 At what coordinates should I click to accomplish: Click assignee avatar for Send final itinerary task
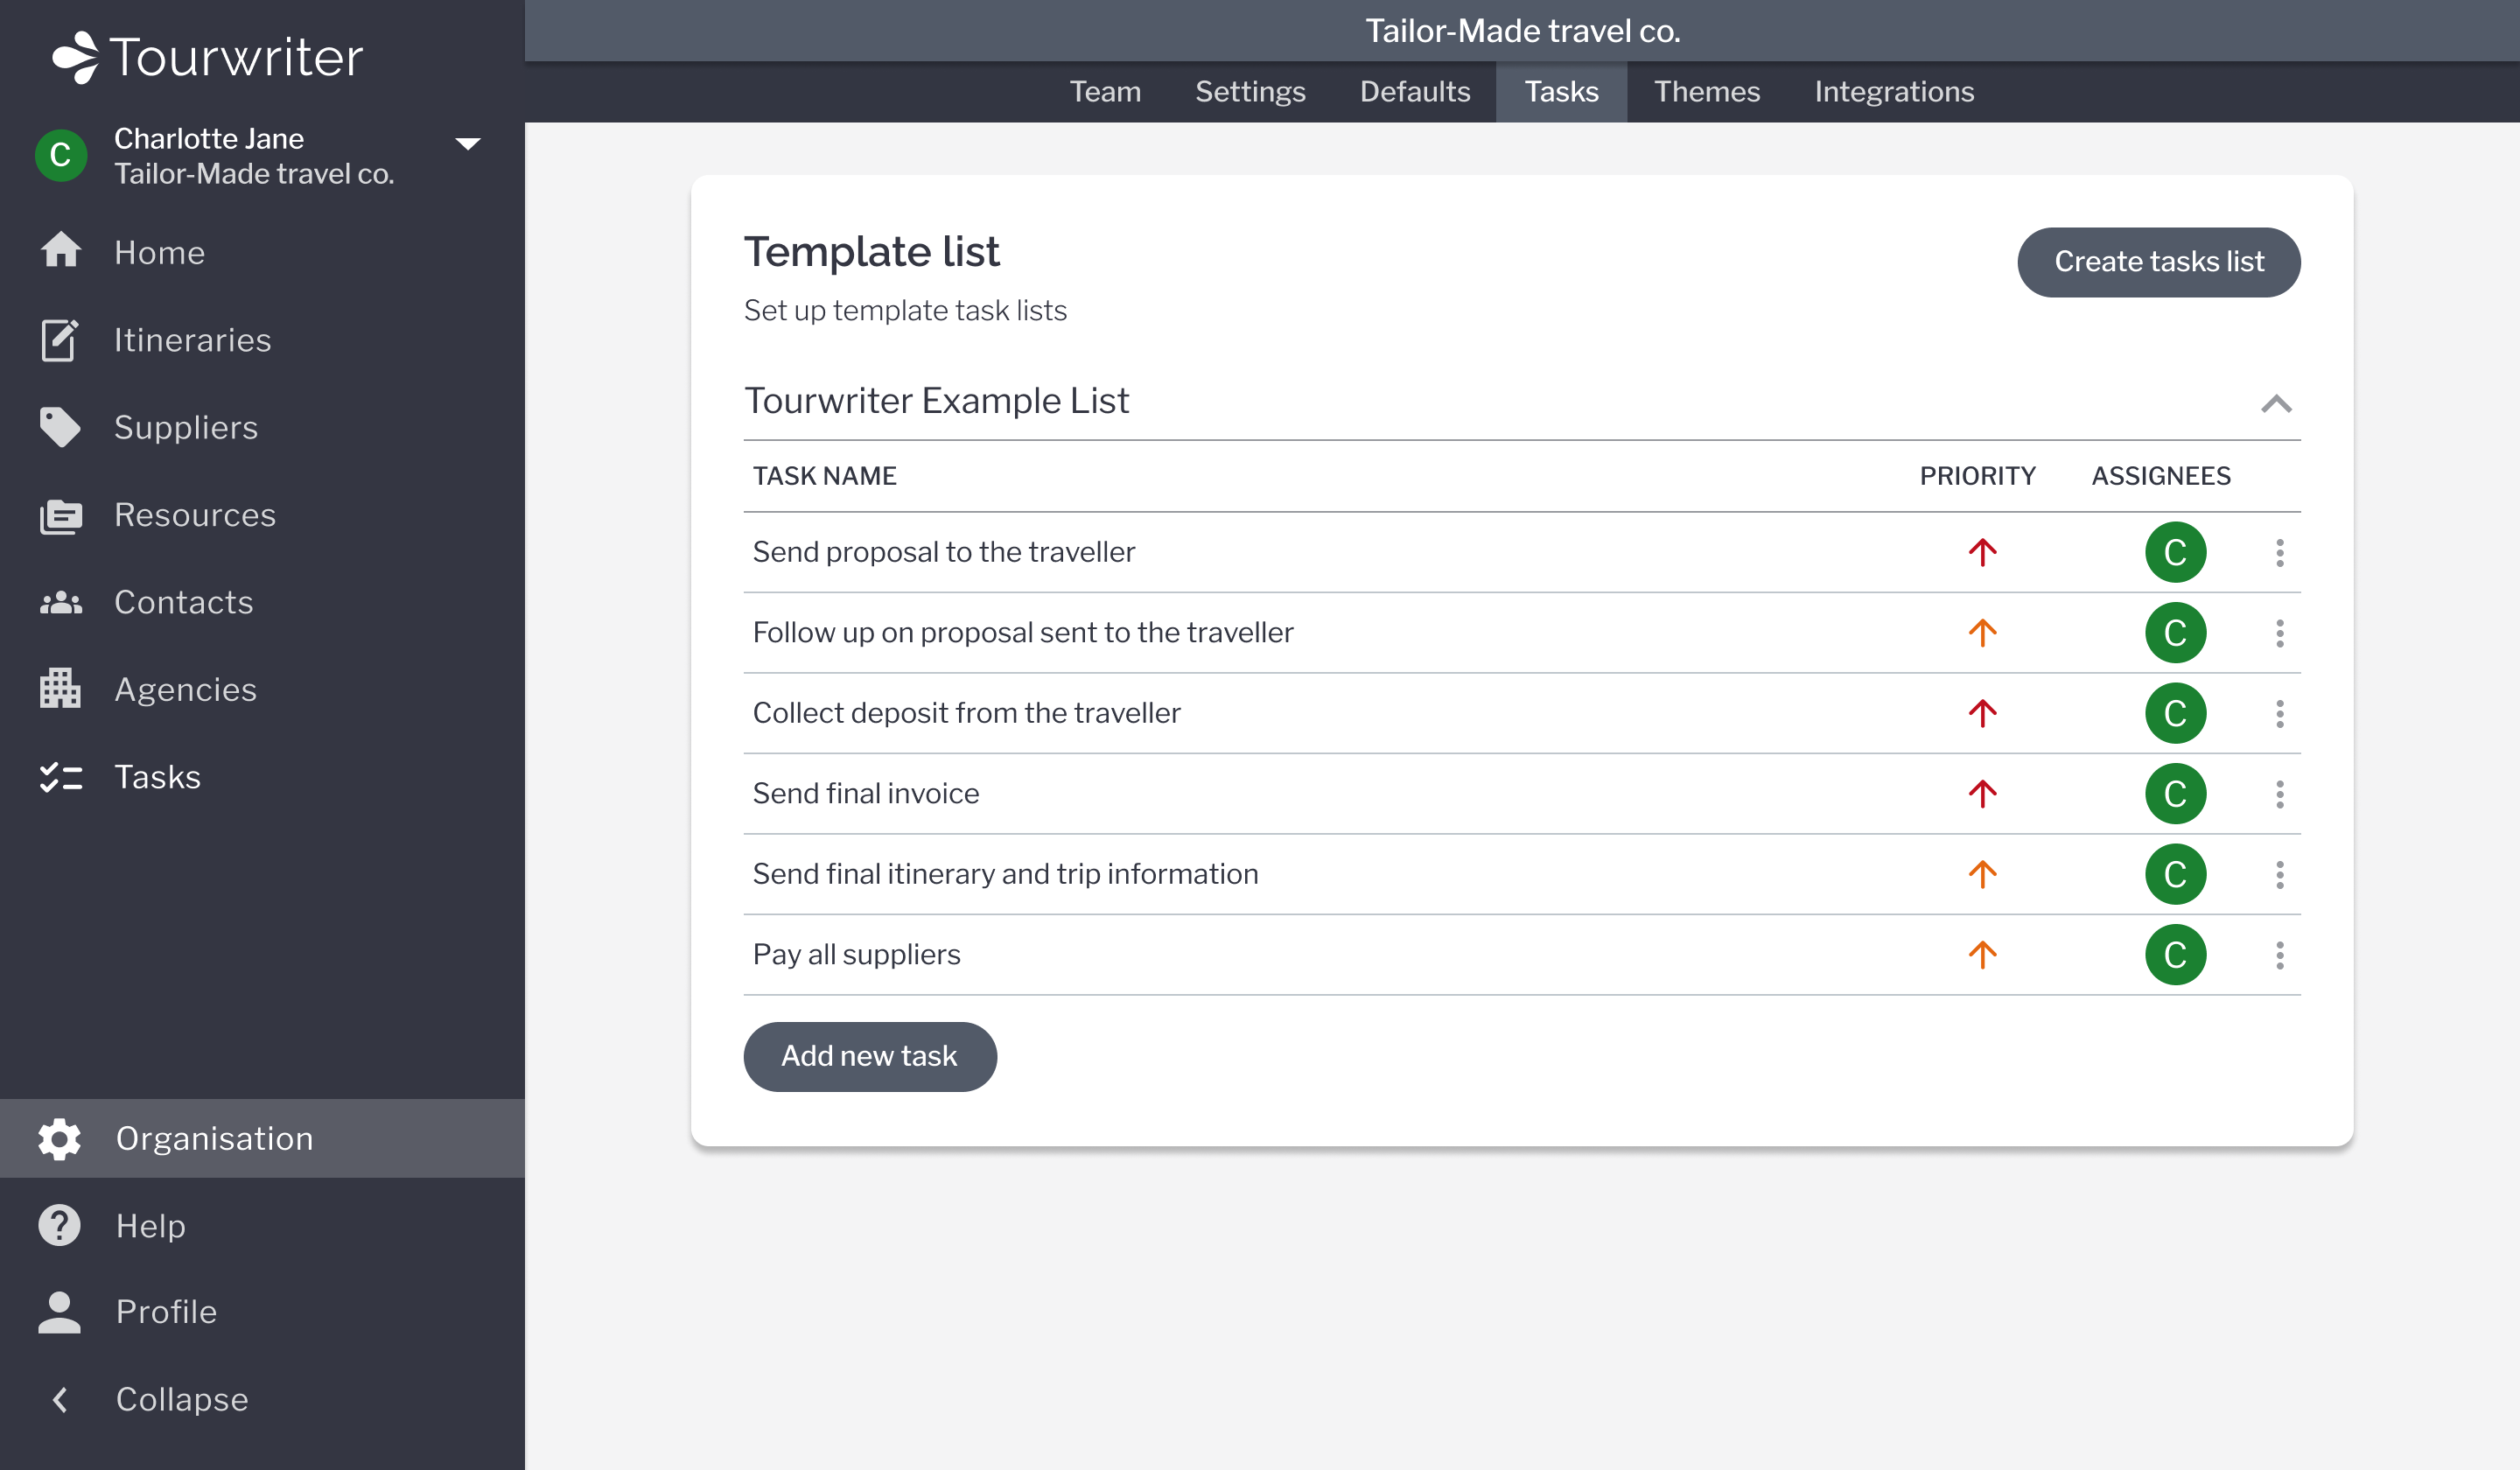2175,874
